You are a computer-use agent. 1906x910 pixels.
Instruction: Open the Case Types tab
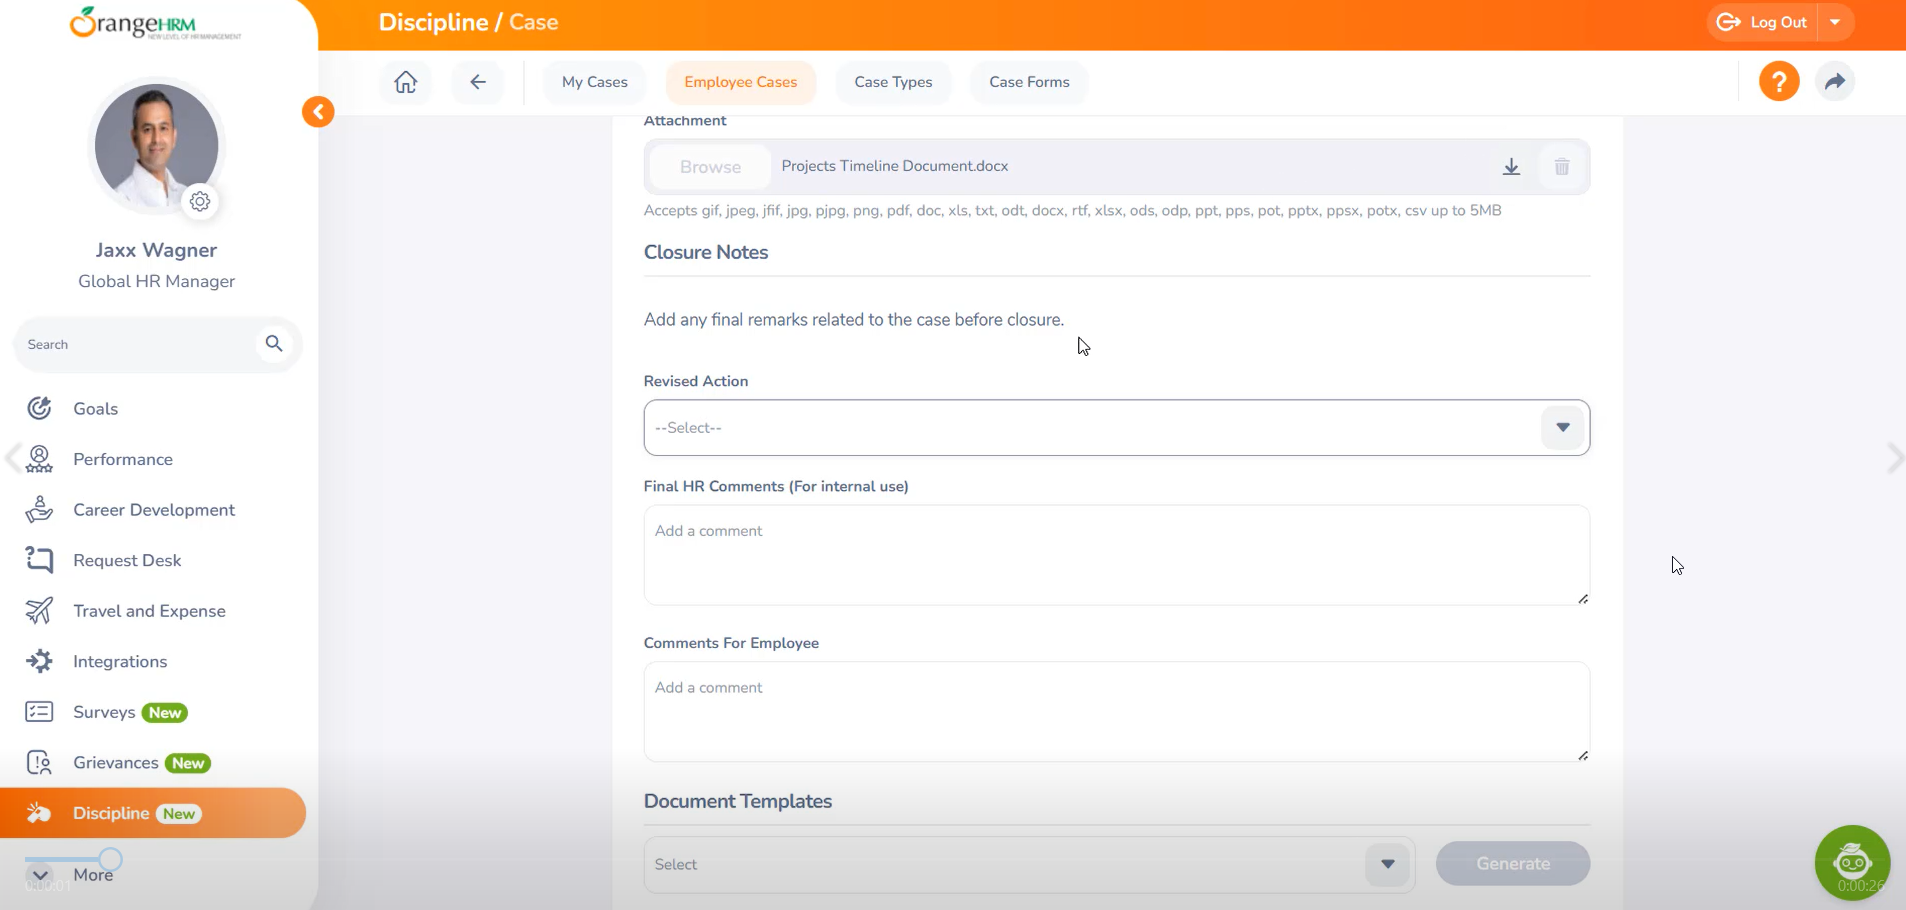[893, 82]
